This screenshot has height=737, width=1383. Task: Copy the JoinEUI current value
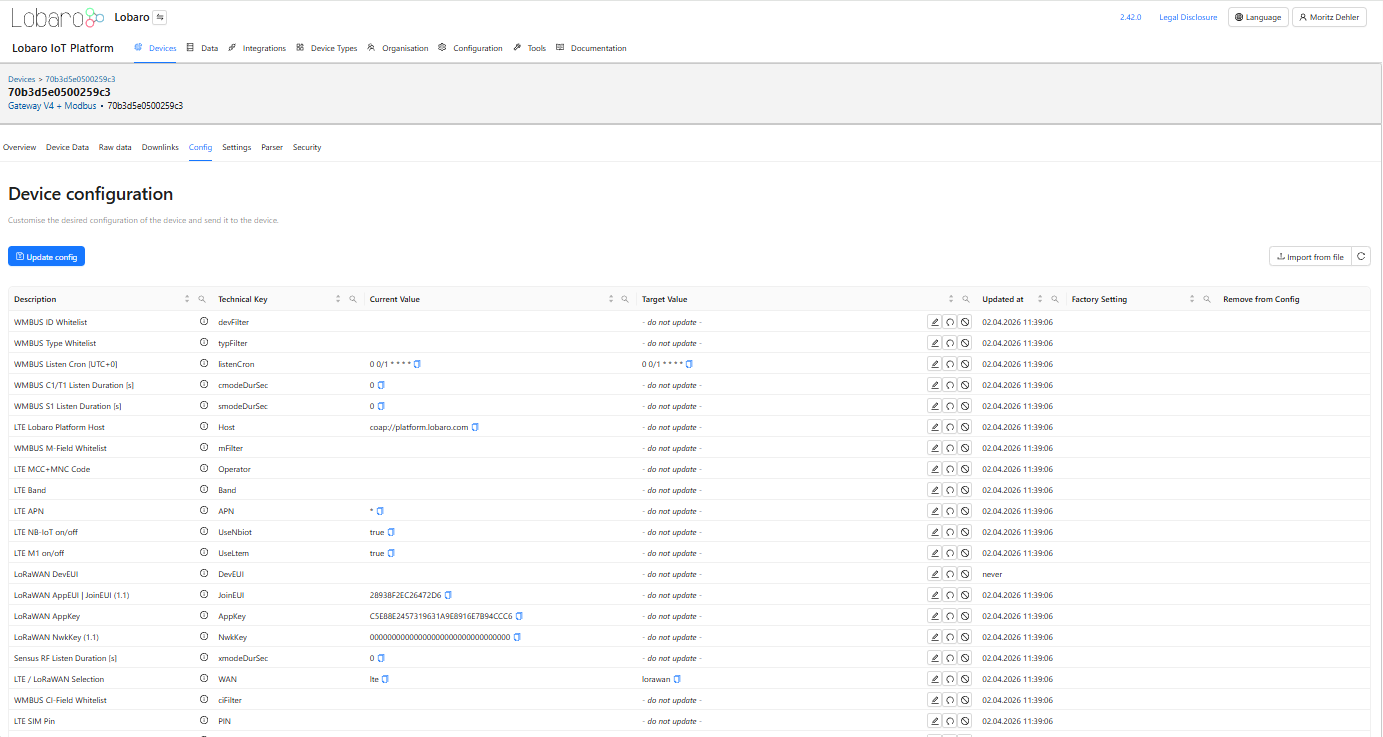click(x=448, y=595)
